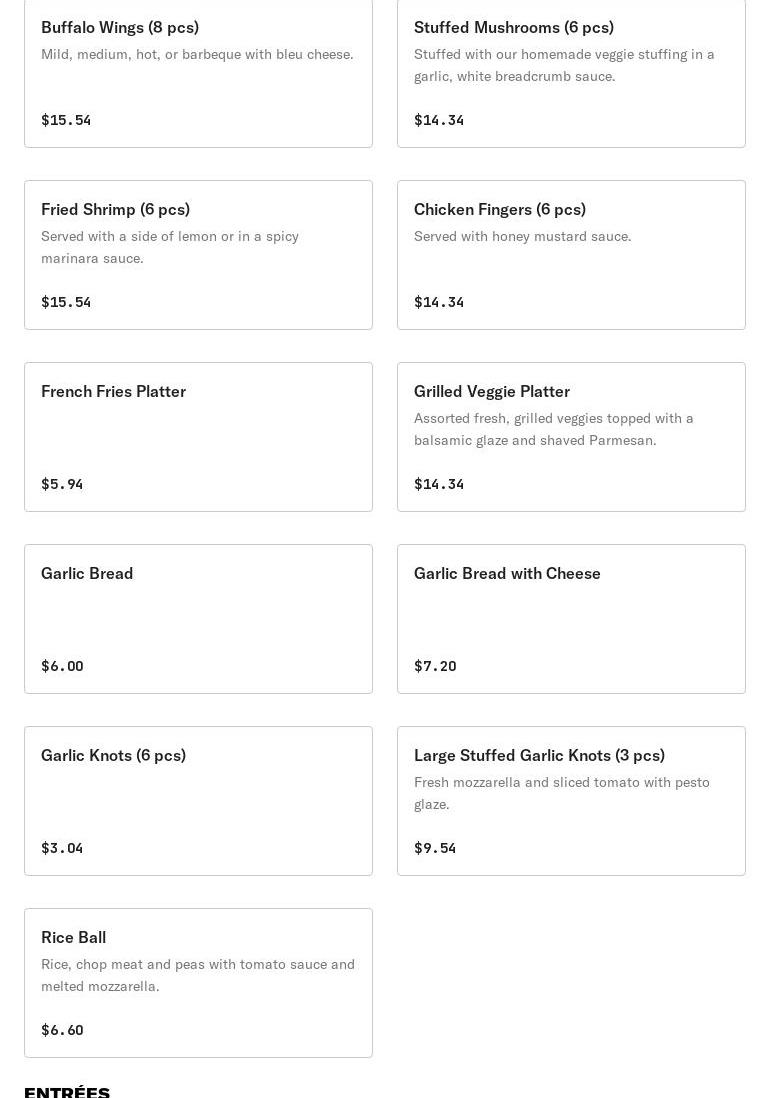Click the $3.04 Garlic Knots price
770x1098 pixels.
point(62,848)
